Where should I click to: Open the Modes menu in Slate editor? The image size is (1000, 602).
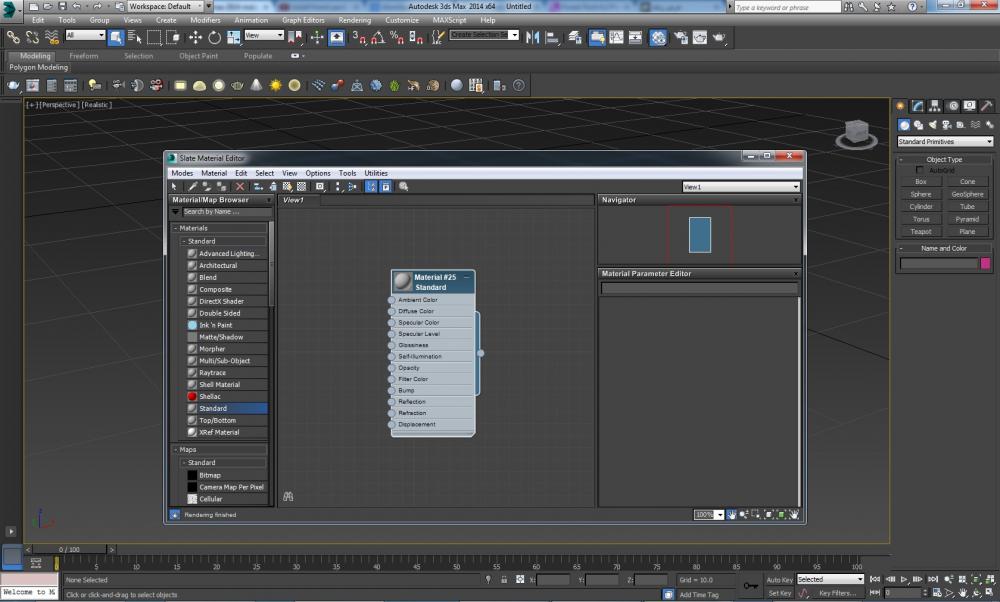(182, 173)
